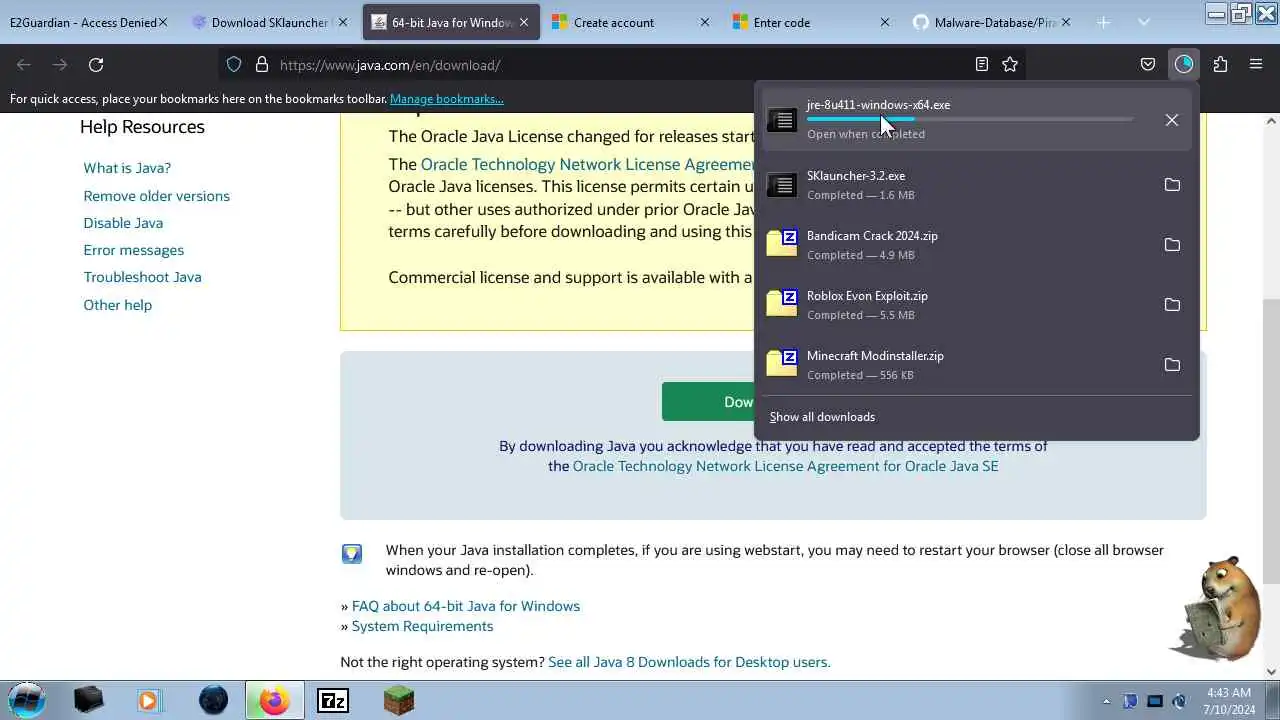Open the media player taskbar icon
The image size is (1280, 720).
click(148, 700)
